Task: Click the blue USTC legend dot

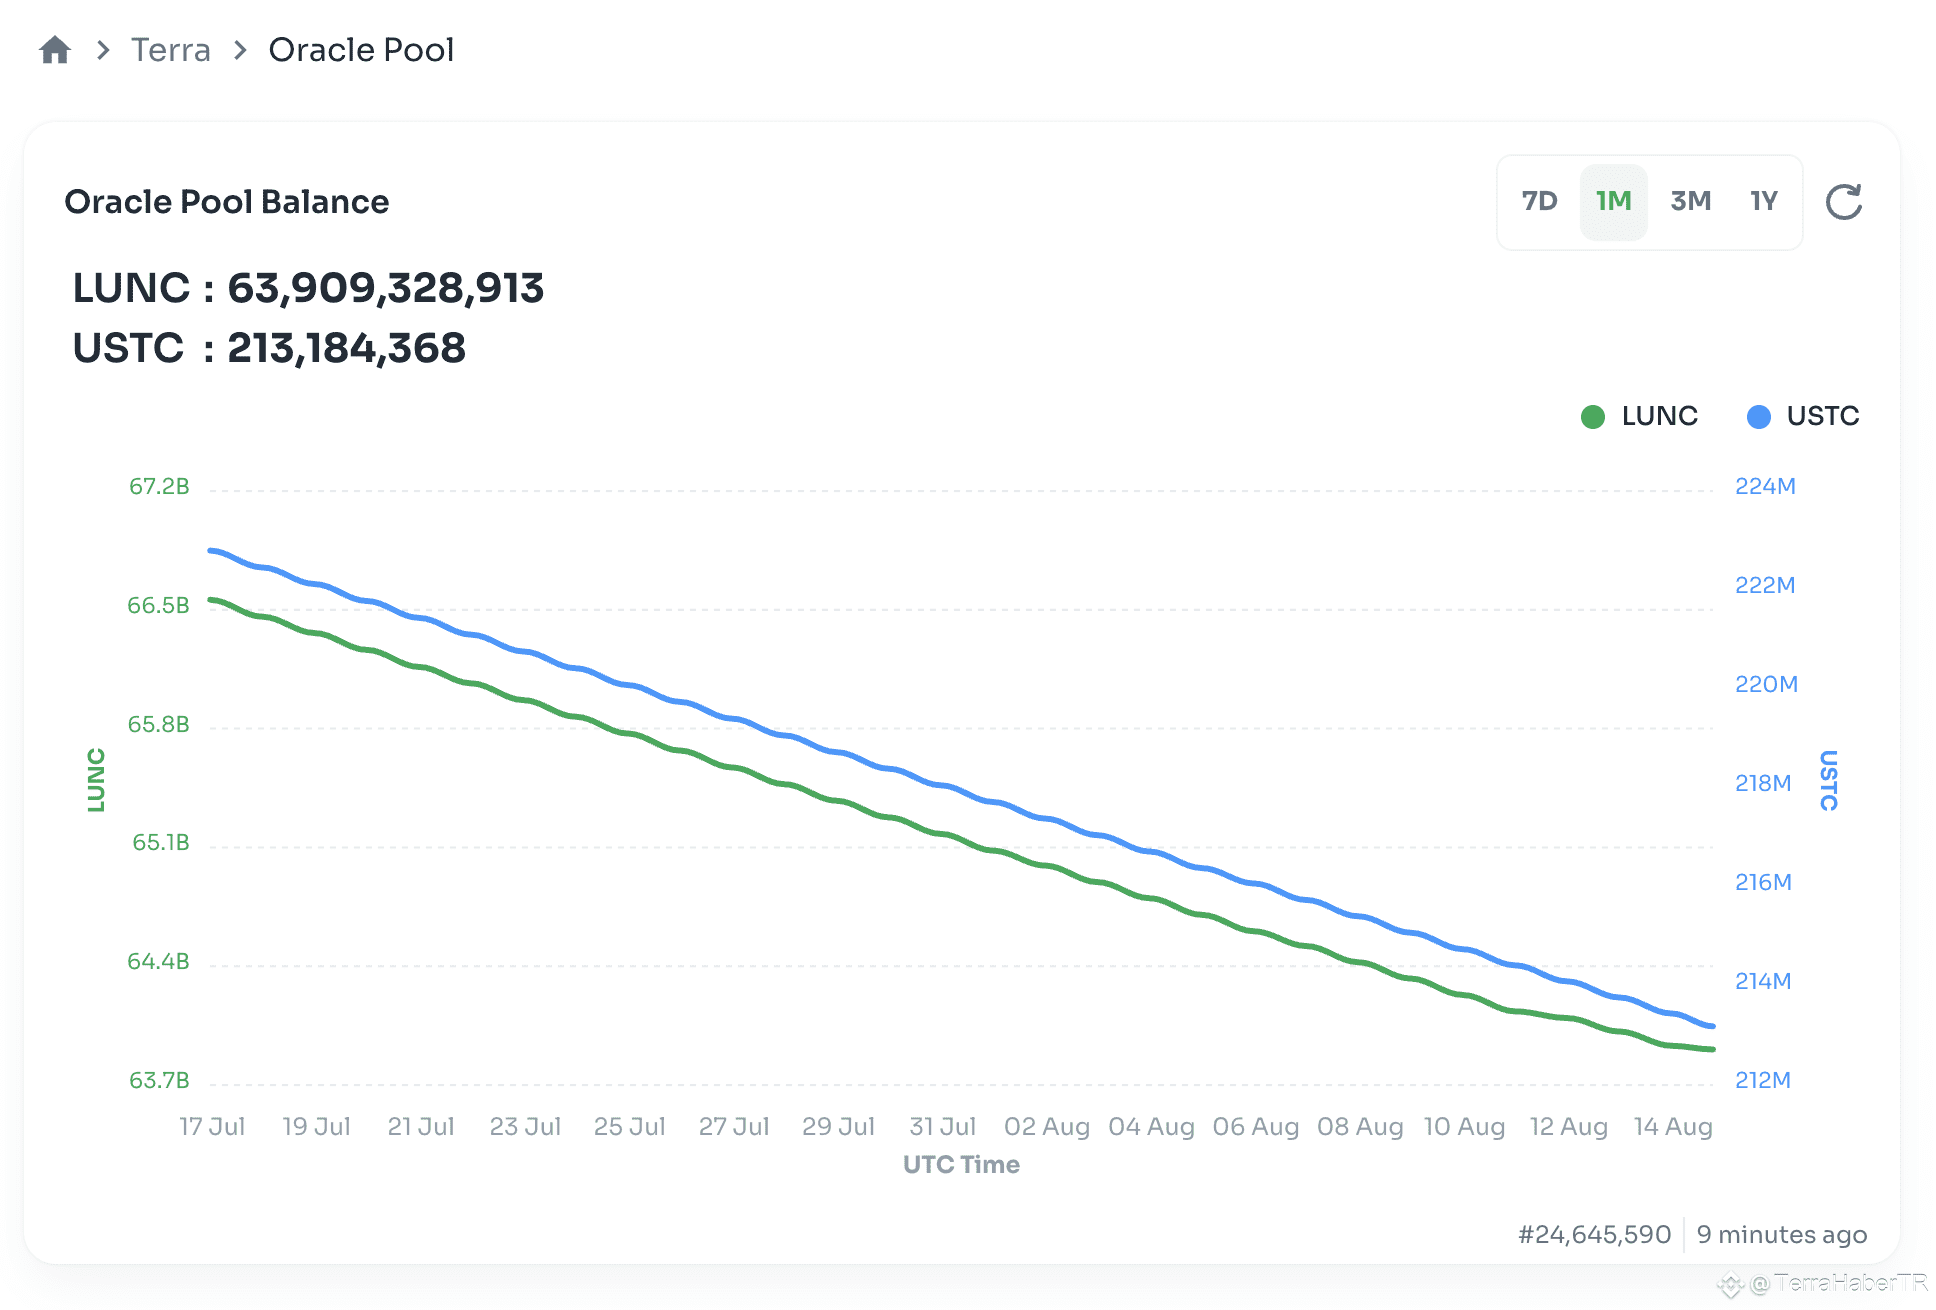Action: (1758, 417)
